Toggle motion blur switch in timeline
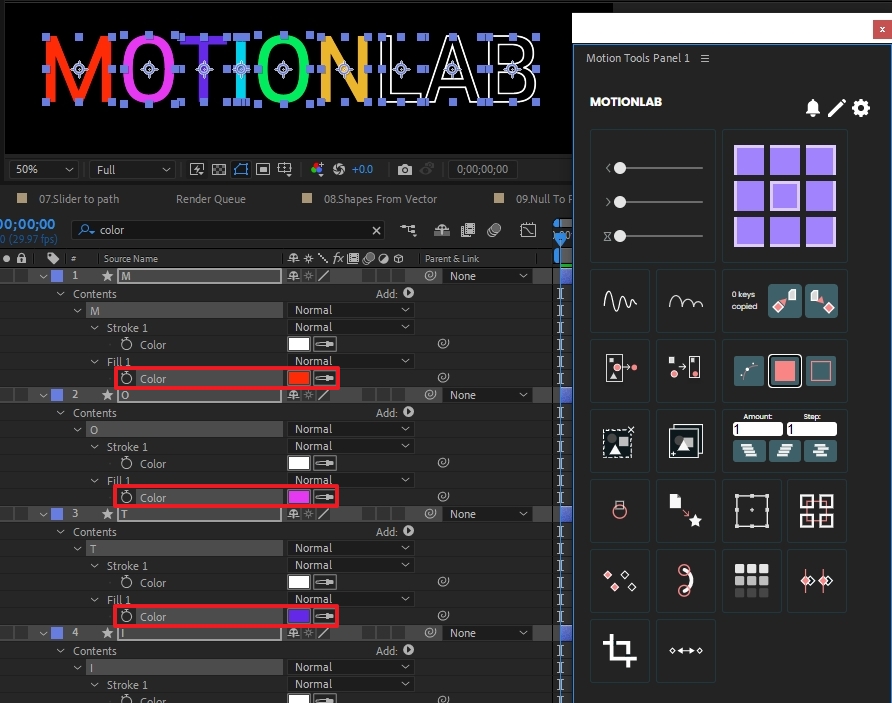The width and height of the screenshot is (892, 703). click(x=494, y=230)
